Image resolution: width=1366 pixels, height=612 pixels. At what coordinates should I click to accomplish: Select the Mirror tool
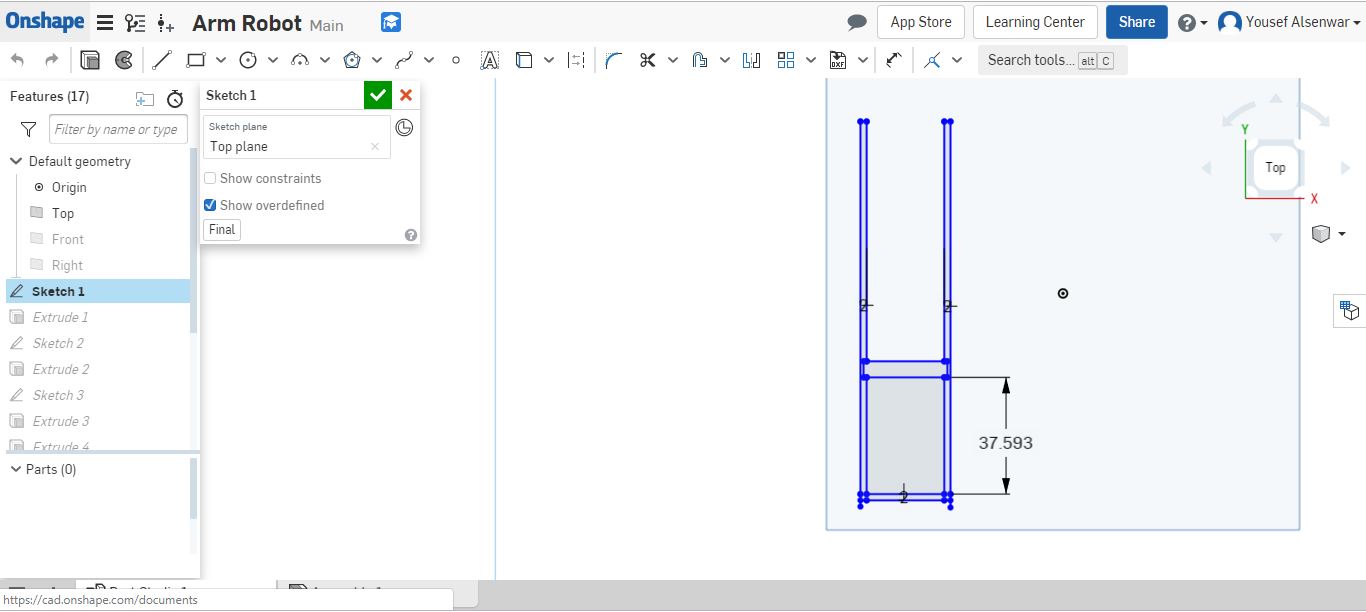[x=752, y=60]
